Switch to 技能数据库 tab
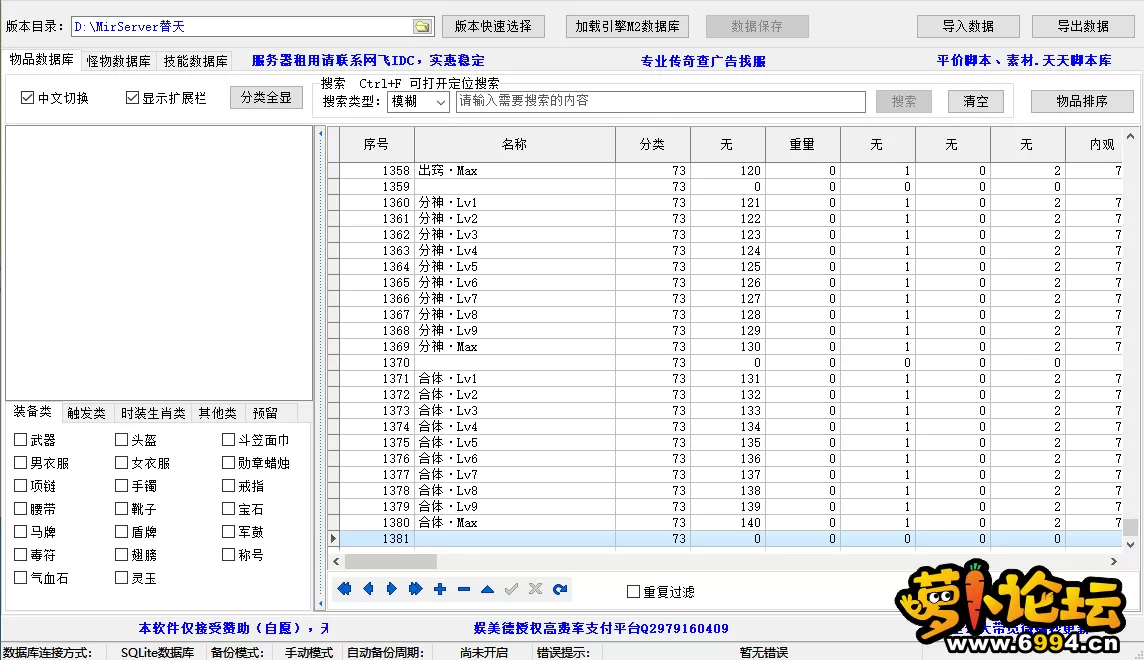 (x=196, y=61)
